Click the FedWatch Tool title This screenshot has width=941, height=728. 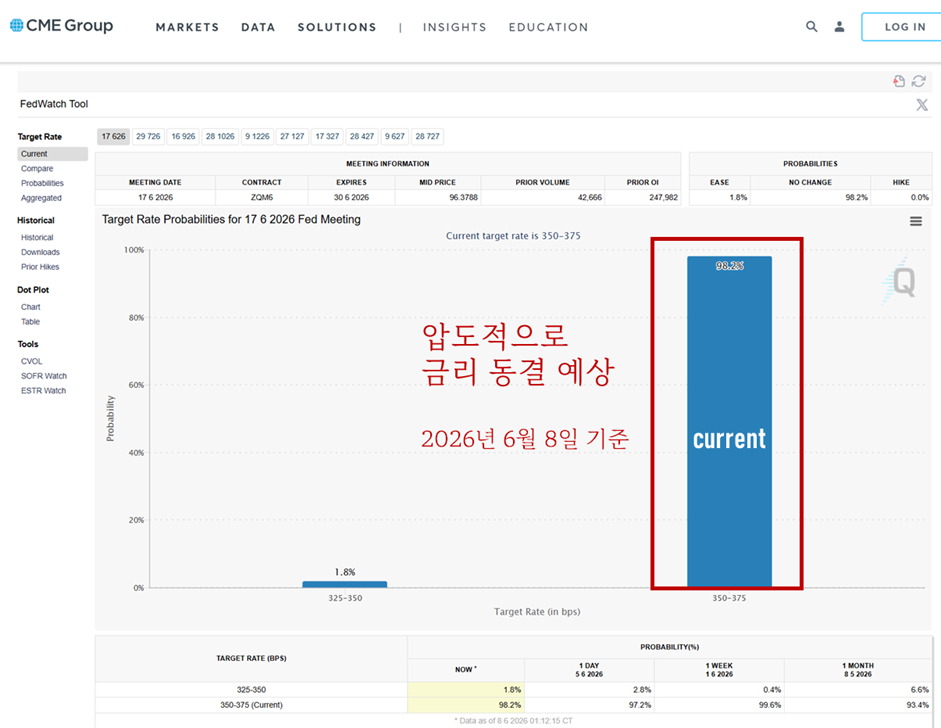[x=54, y=104]
